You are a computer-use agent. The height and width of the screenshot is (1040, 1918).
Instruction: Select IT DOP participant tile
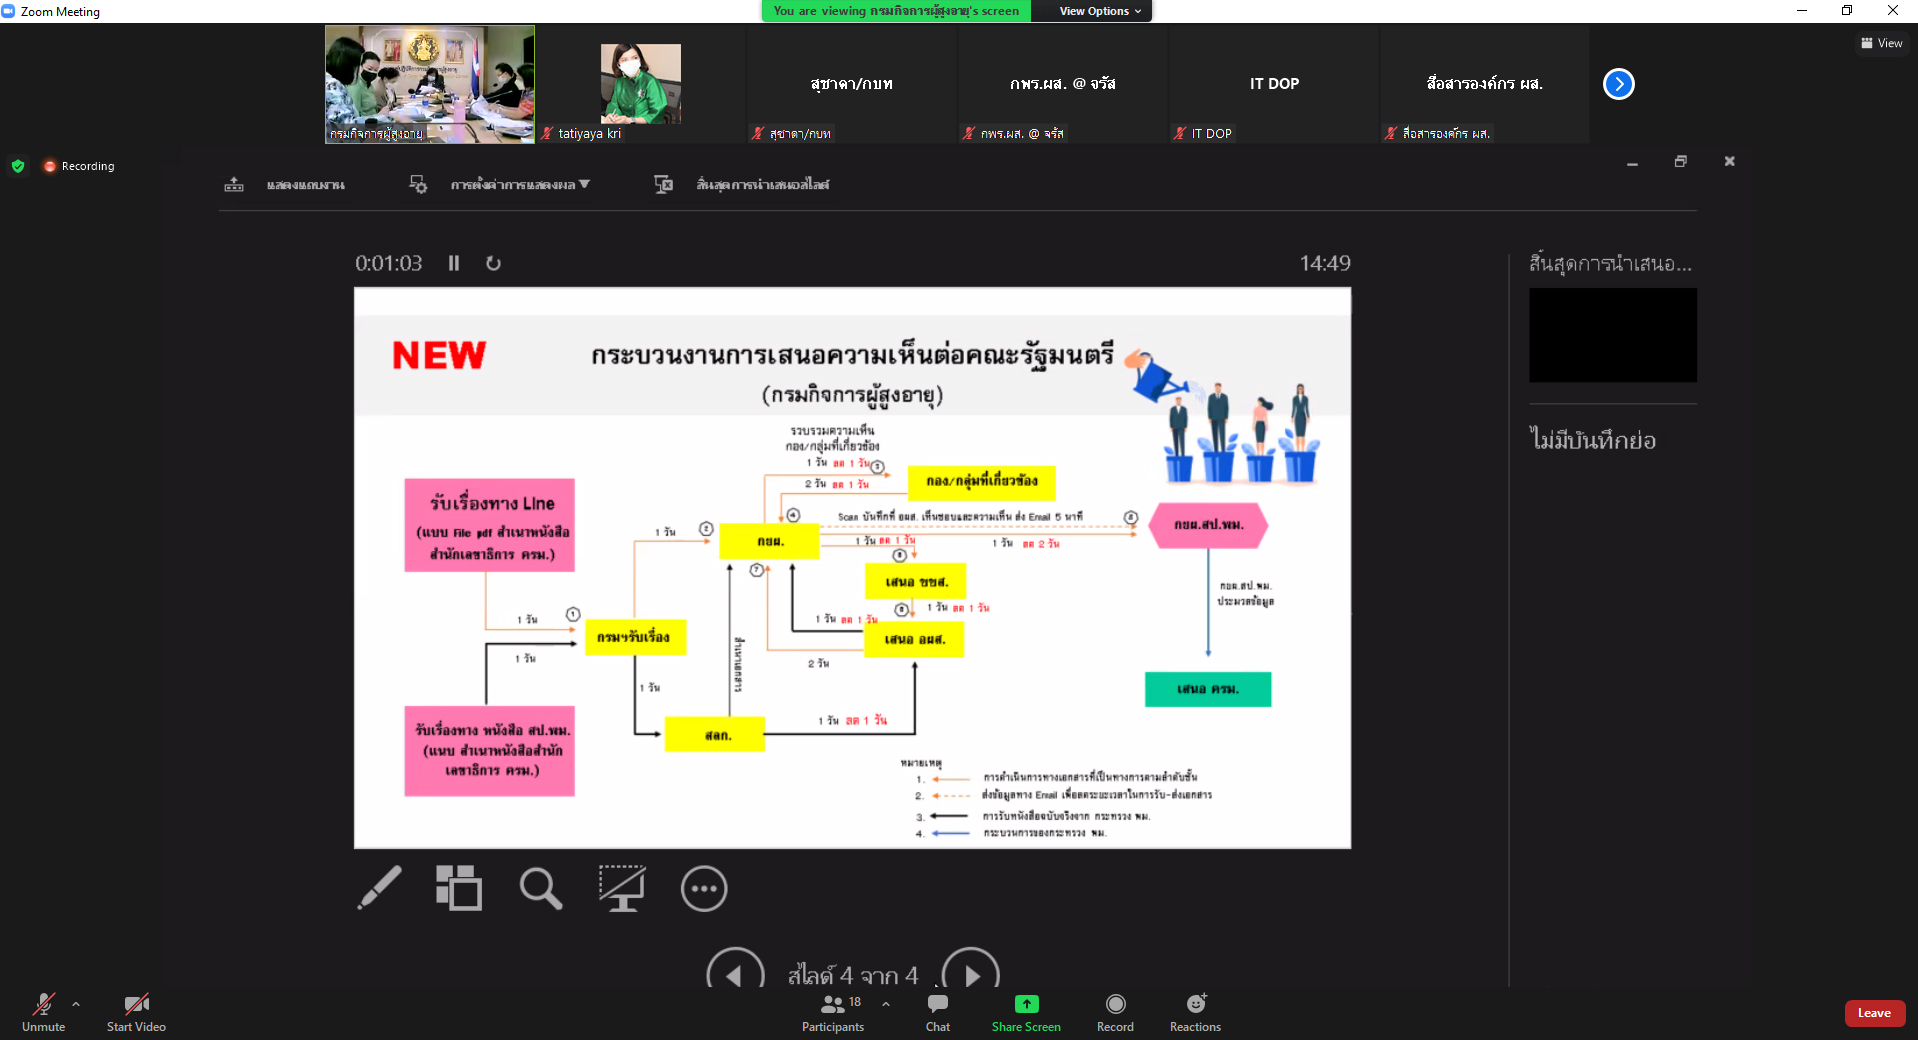pos(1274,84)
